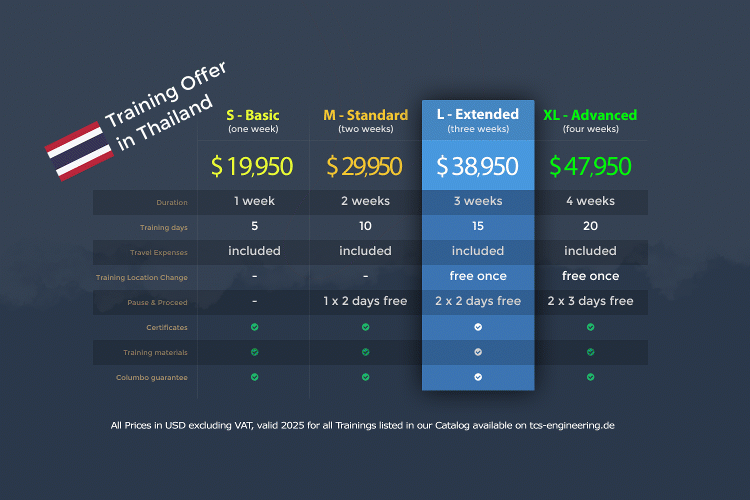
Task: Click the $19,950 Basic price
Action: pos(254,167)
